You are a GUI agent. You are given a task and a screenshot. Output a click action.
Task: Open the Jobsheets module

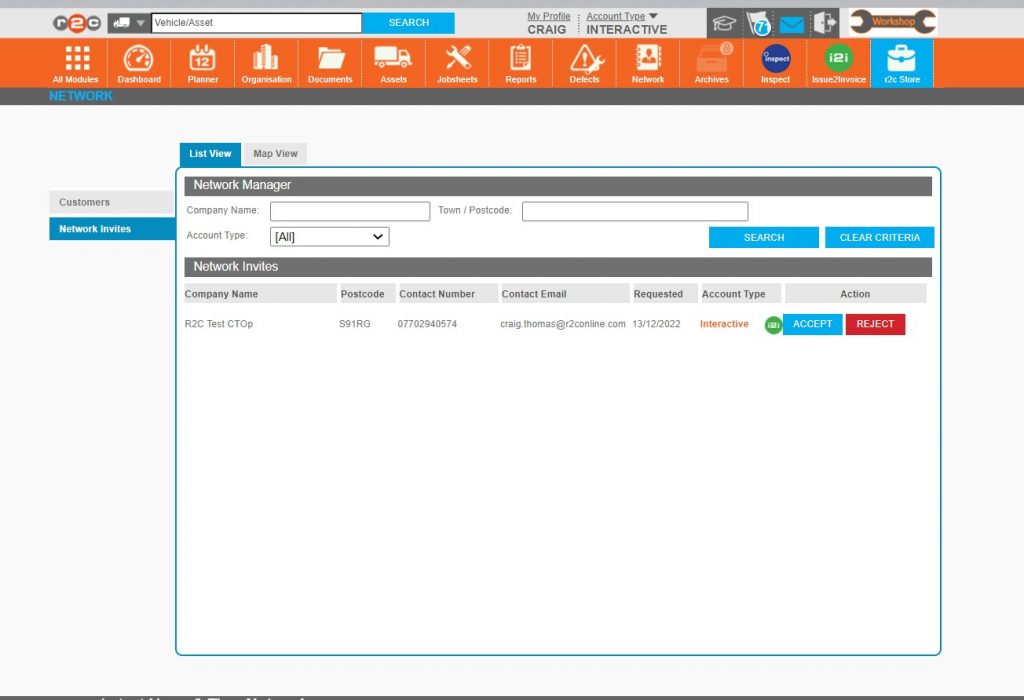(x=456, y=62)
